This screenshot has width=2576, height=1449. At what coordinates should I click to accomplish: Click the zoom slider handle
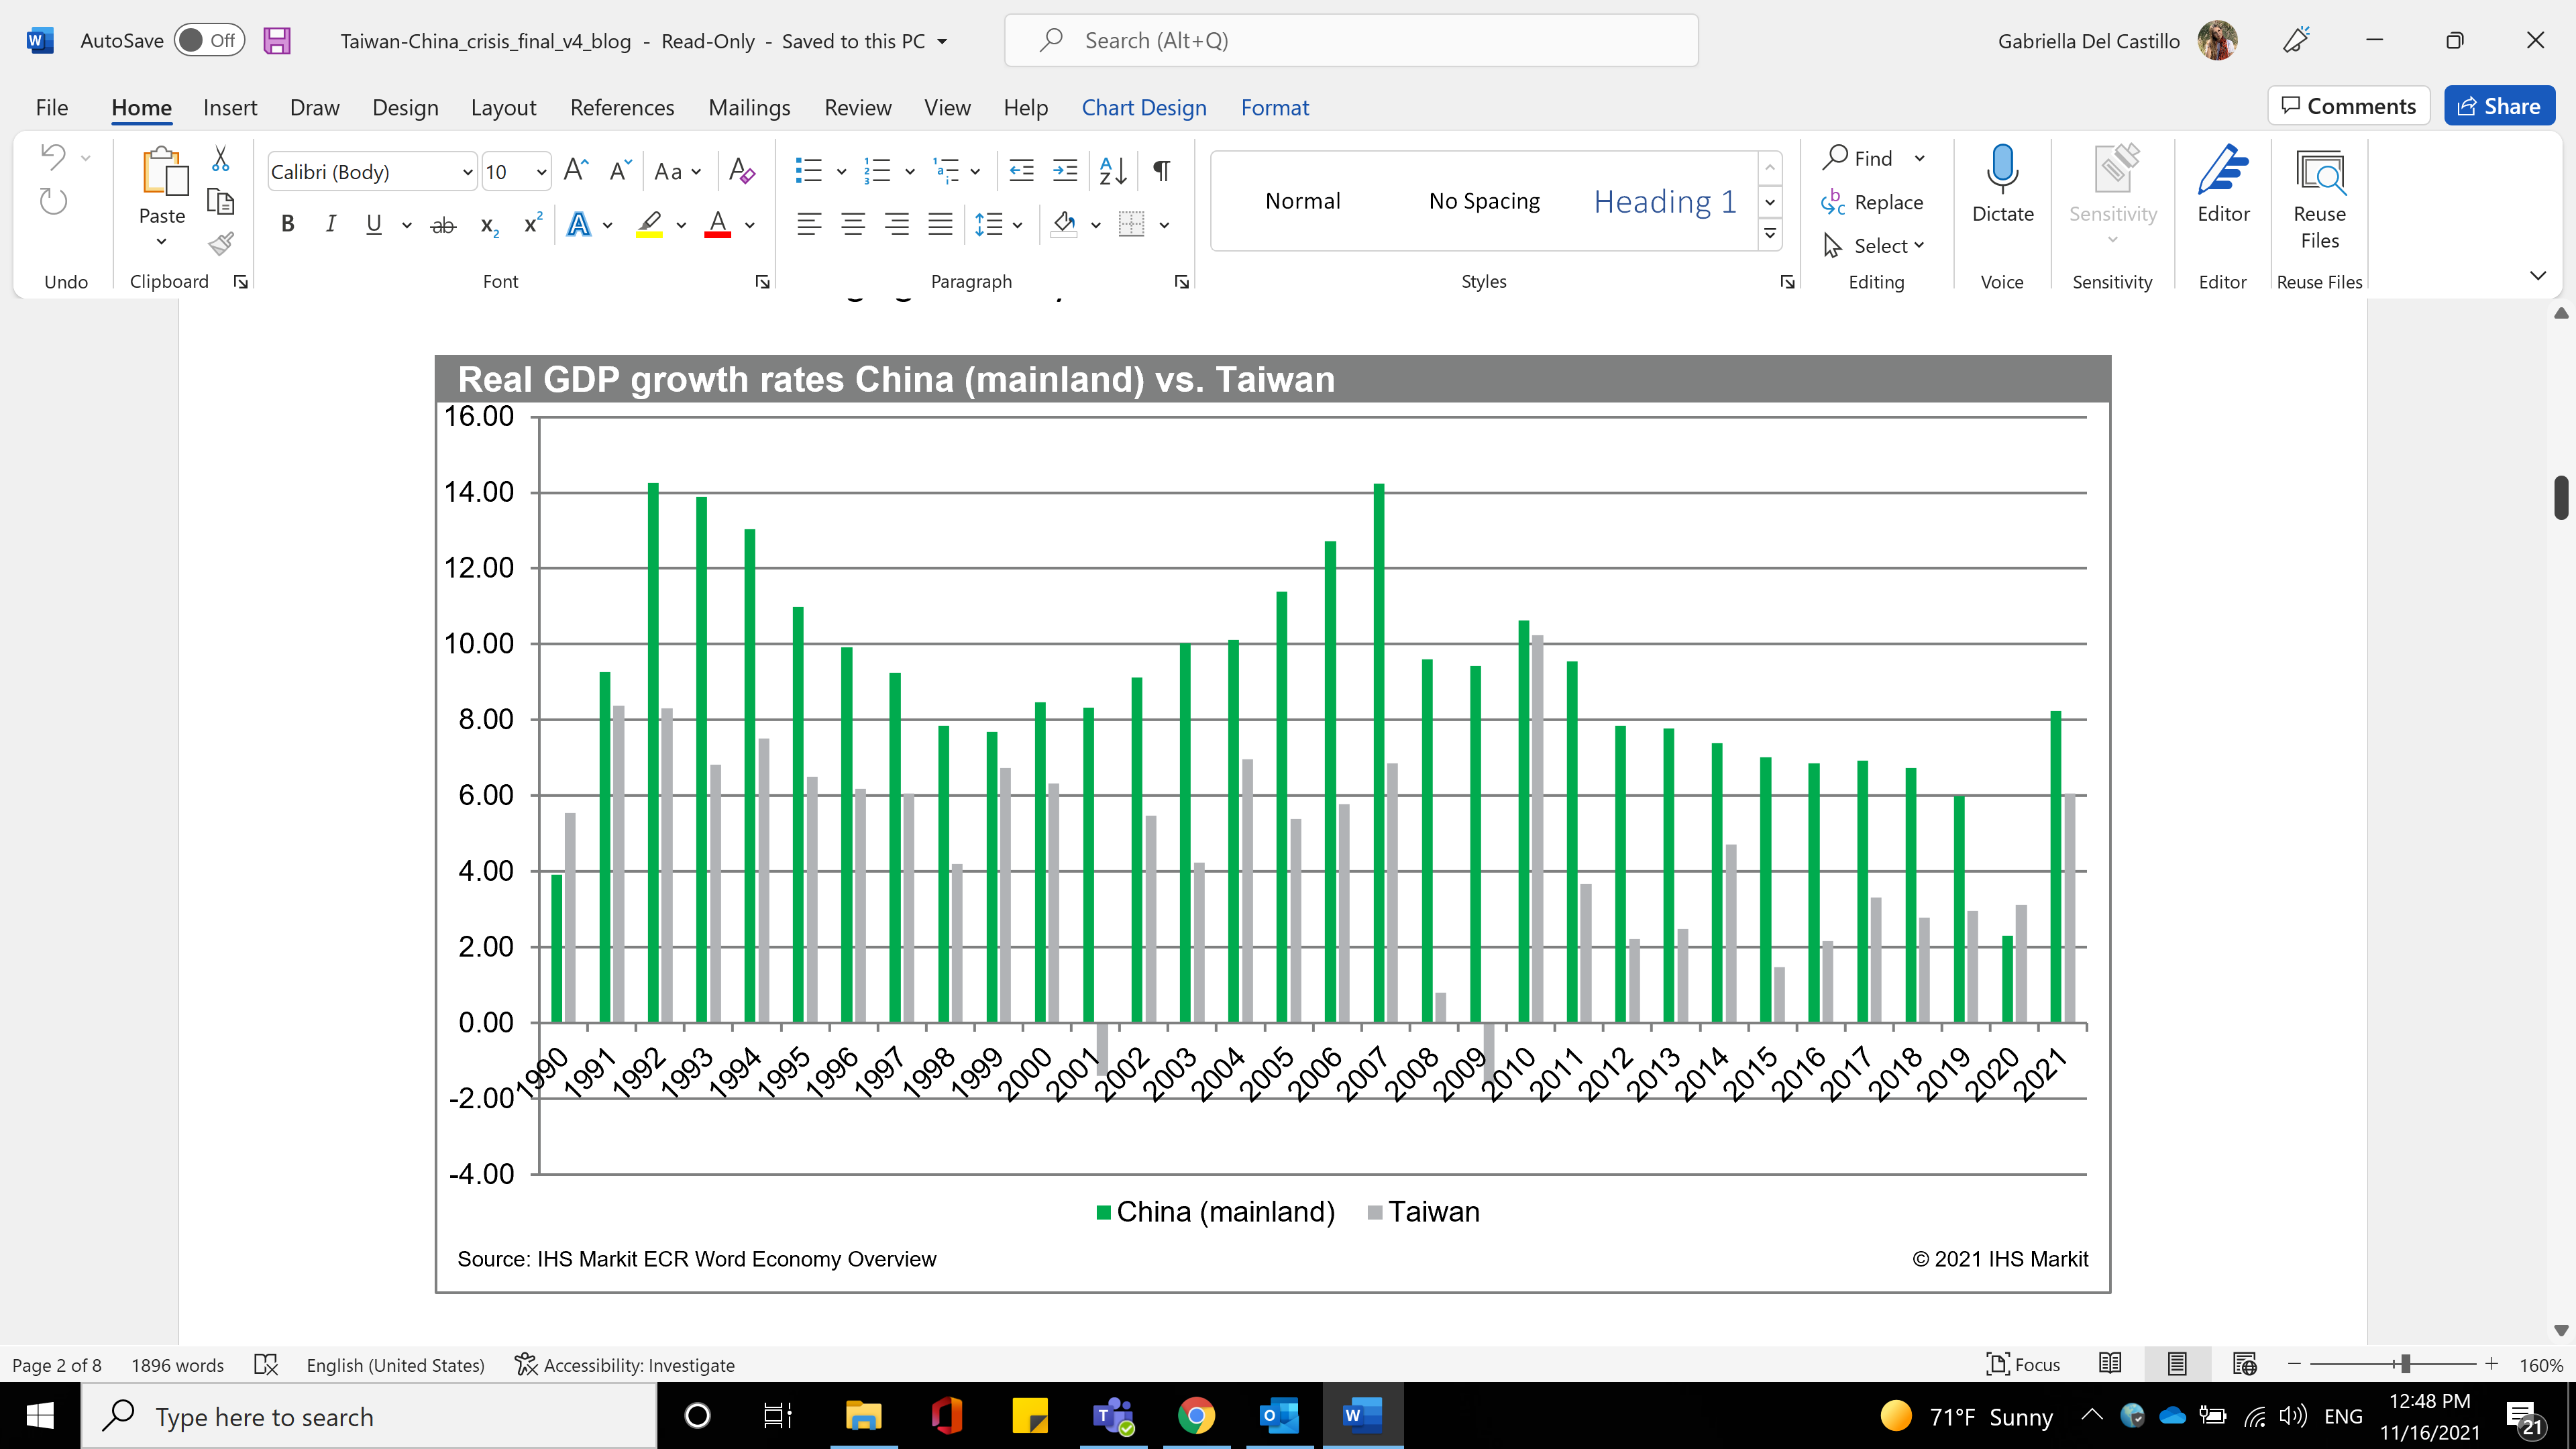point(2405,1364)
